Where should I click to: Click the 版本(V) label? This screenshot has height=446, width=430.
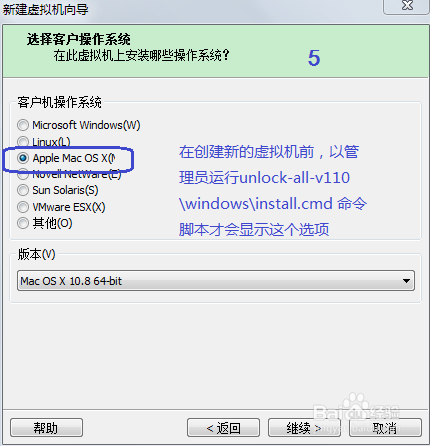(36, 254)
